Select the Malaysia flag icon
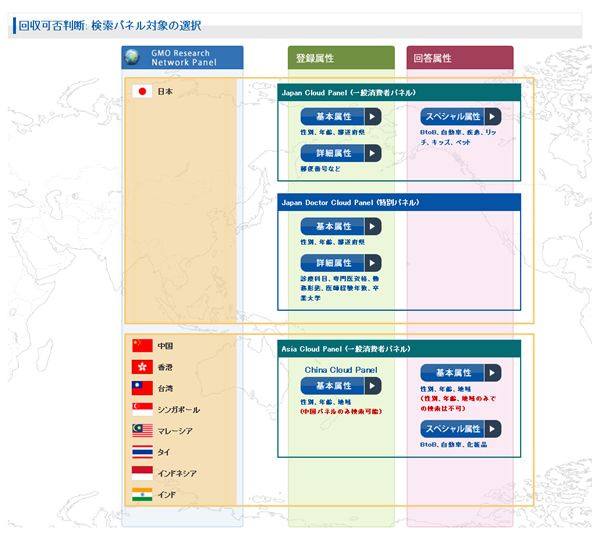This screenshot has width=594, height=546. [142, 430]
